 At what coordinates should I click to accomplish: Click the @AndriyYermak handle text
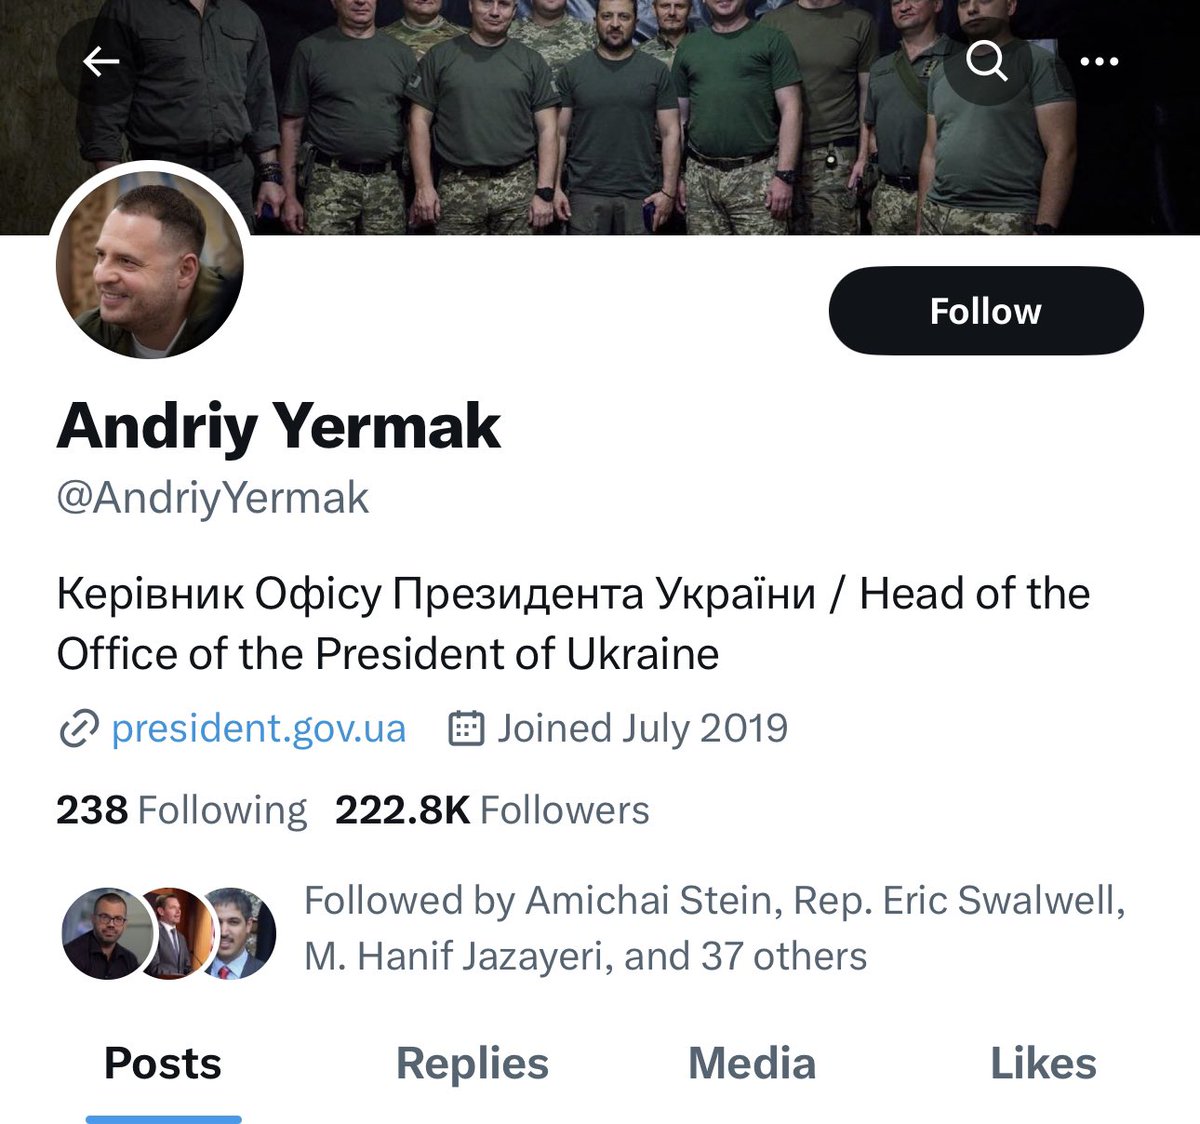coord(213,498)
